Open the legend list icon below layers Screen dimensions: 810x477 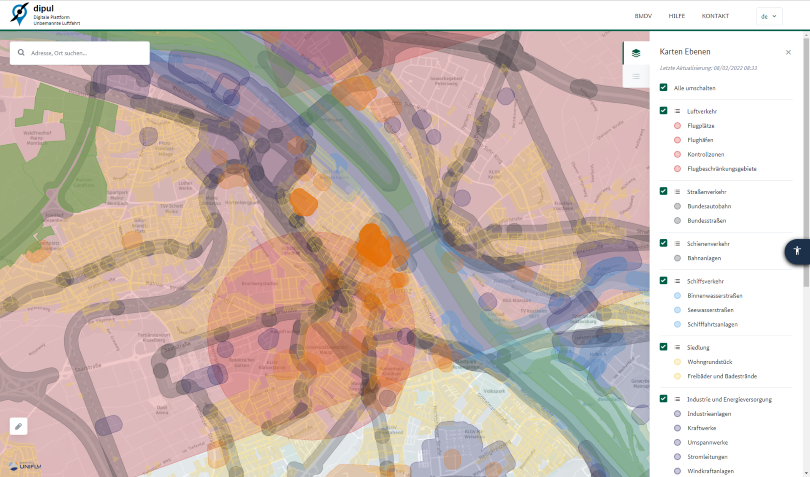635,76
